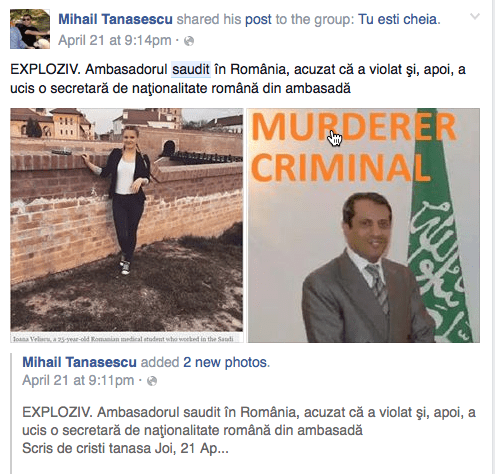Open the 'Tu esti cheia' group link
Image resolution: width=495 pixels, height=474 pixels.
click(x=397, y=19)
